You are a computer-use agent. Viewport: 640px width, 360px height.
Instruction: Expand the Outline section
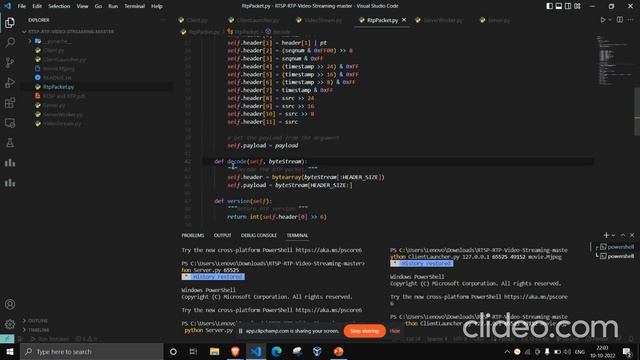[x=35, y=321]
